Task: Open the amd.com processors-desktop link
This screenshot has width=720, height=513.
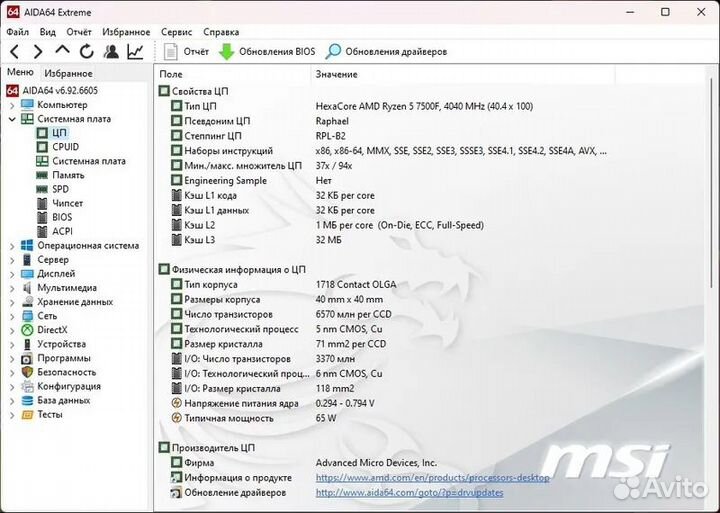Action: (433, 478)
